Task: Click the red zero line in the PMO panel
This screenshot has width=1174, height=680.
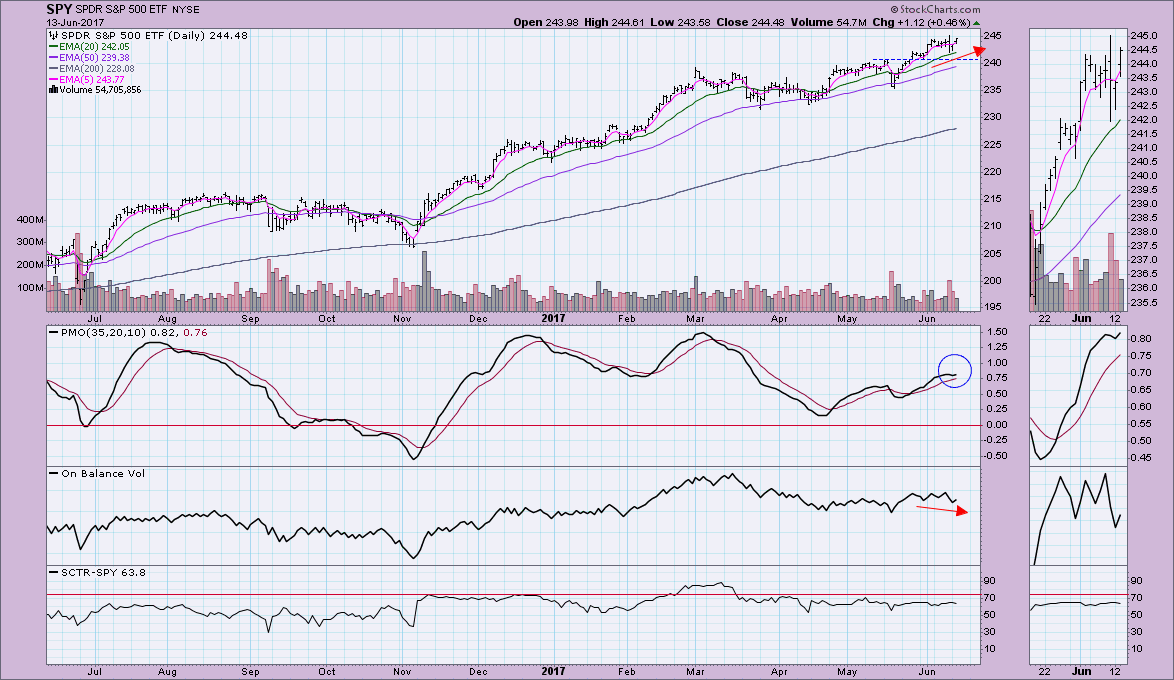Action: (x=513, y=425)
